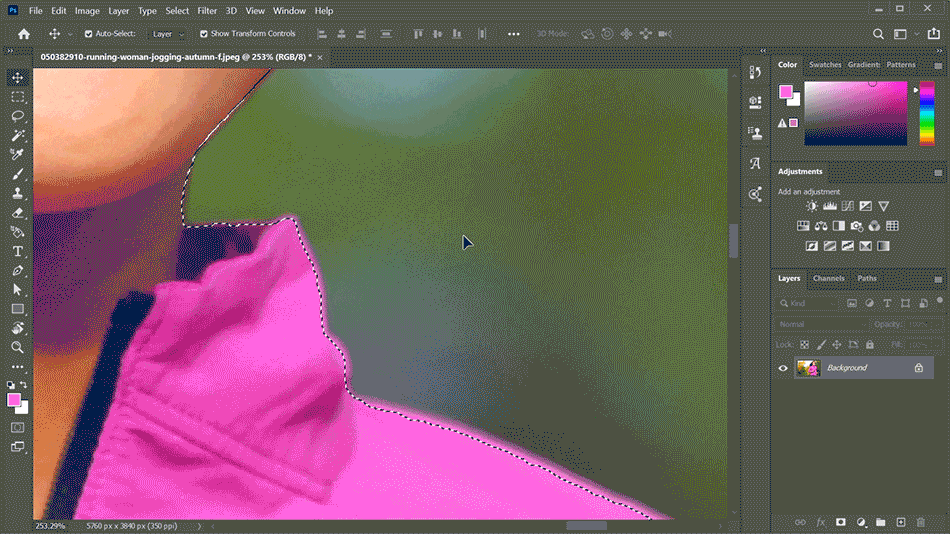Toggle the type layer filter
950x534 pixels.
[x=887, y=303]
